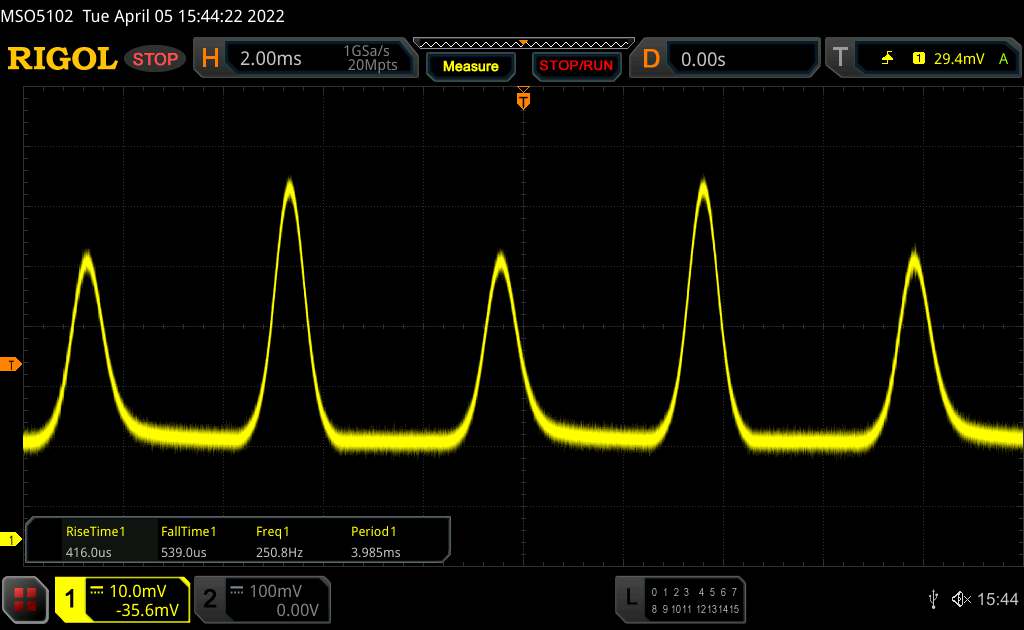This screenshot has width=1024, height=630.
Task: Open the red grid function menu icon
Action: 25,599
